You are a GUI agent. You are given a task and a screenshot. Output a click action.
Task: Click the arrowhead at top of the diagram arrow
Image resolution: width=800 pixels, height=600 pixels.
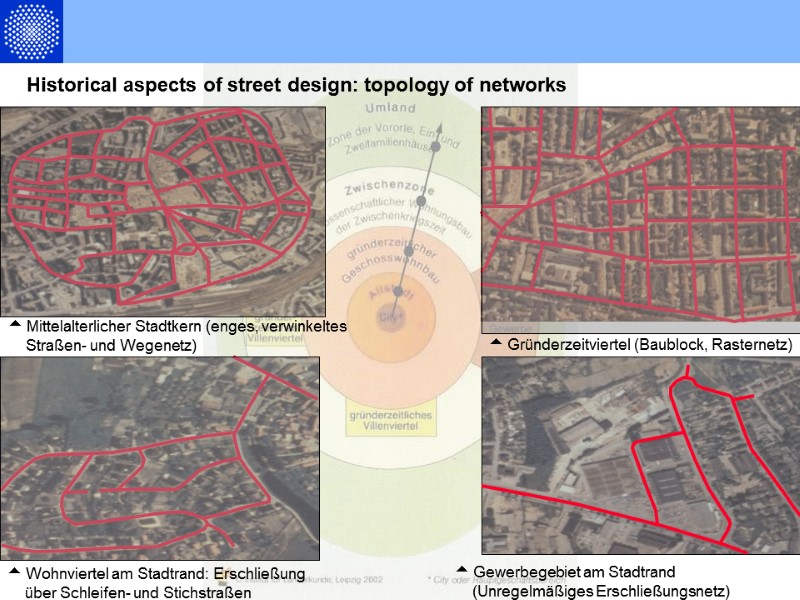tap(439, 128)
